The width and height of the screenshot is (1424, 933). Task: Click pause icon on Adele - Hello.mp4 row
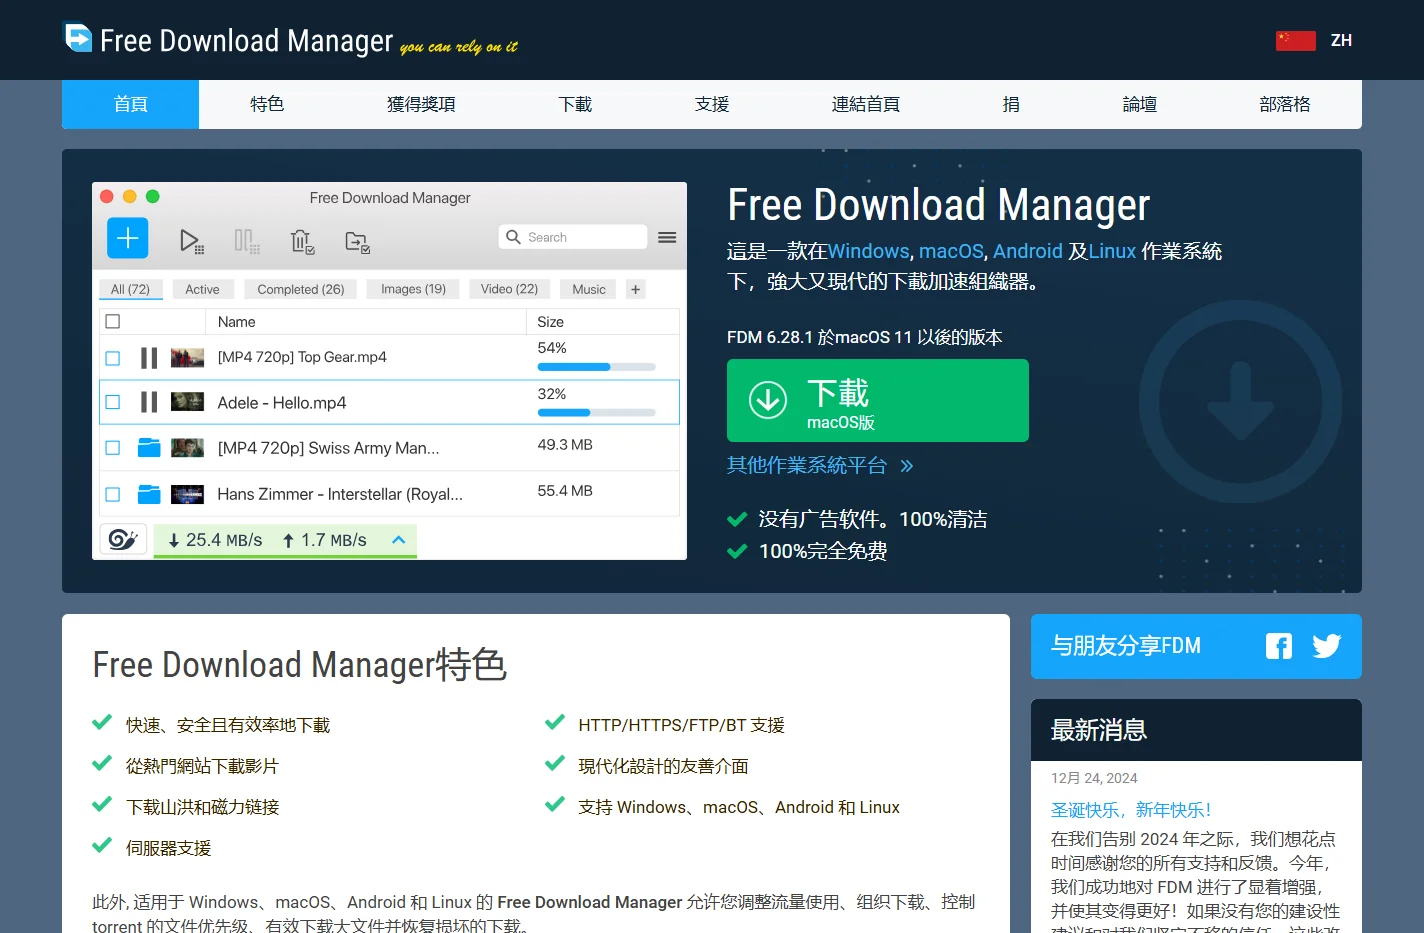[149, 402]
